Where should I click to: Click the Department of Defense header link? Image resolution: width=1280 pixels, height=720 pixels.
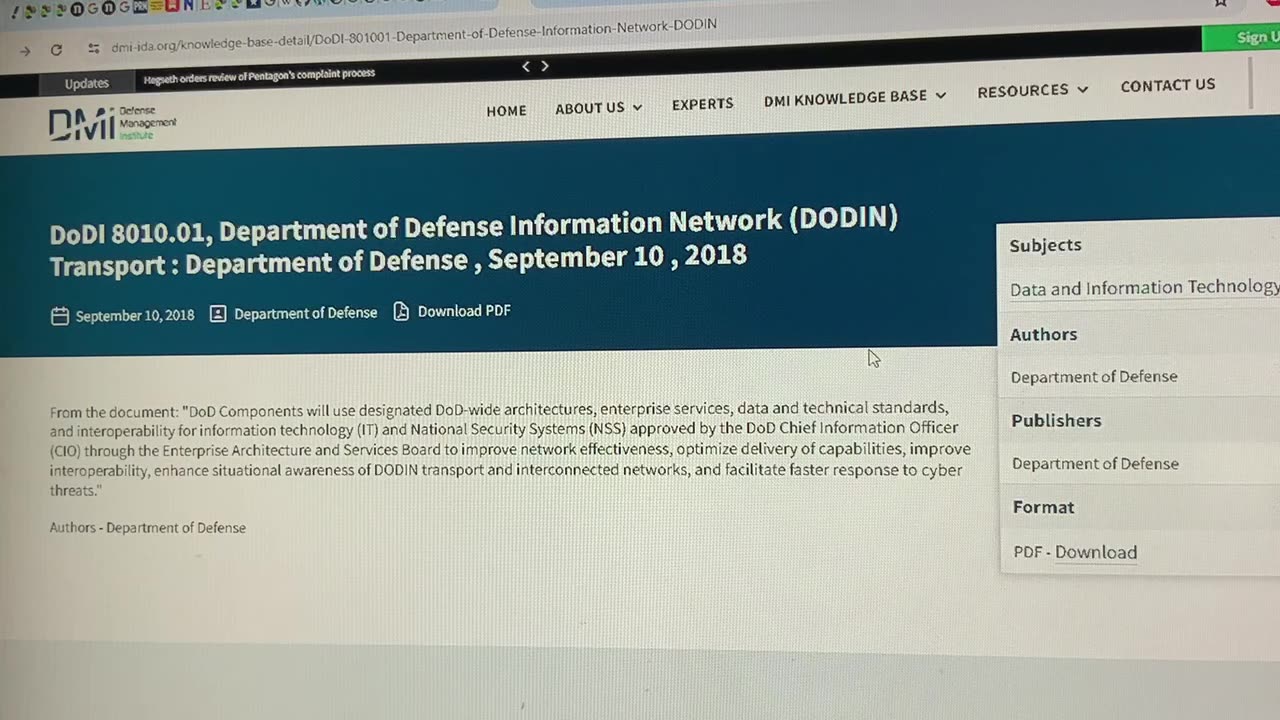click(305, 313)
